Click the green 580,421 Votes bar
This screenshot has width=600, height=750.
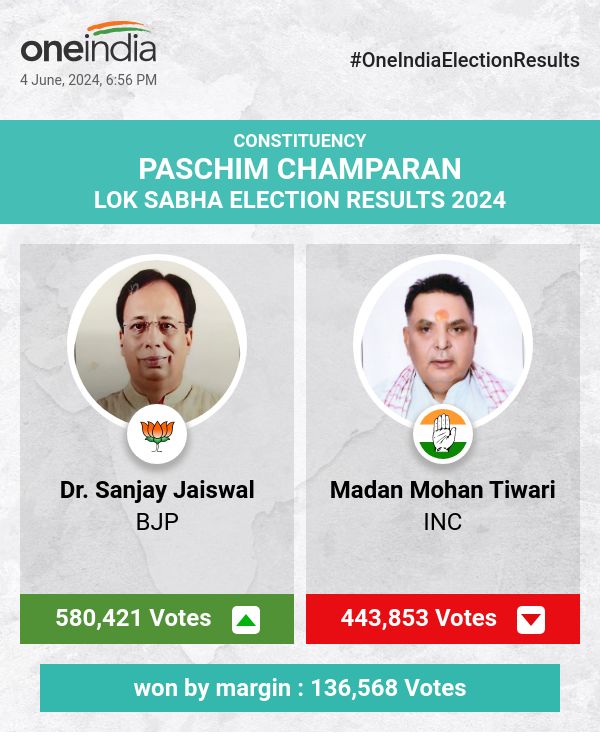click(133, 618)
